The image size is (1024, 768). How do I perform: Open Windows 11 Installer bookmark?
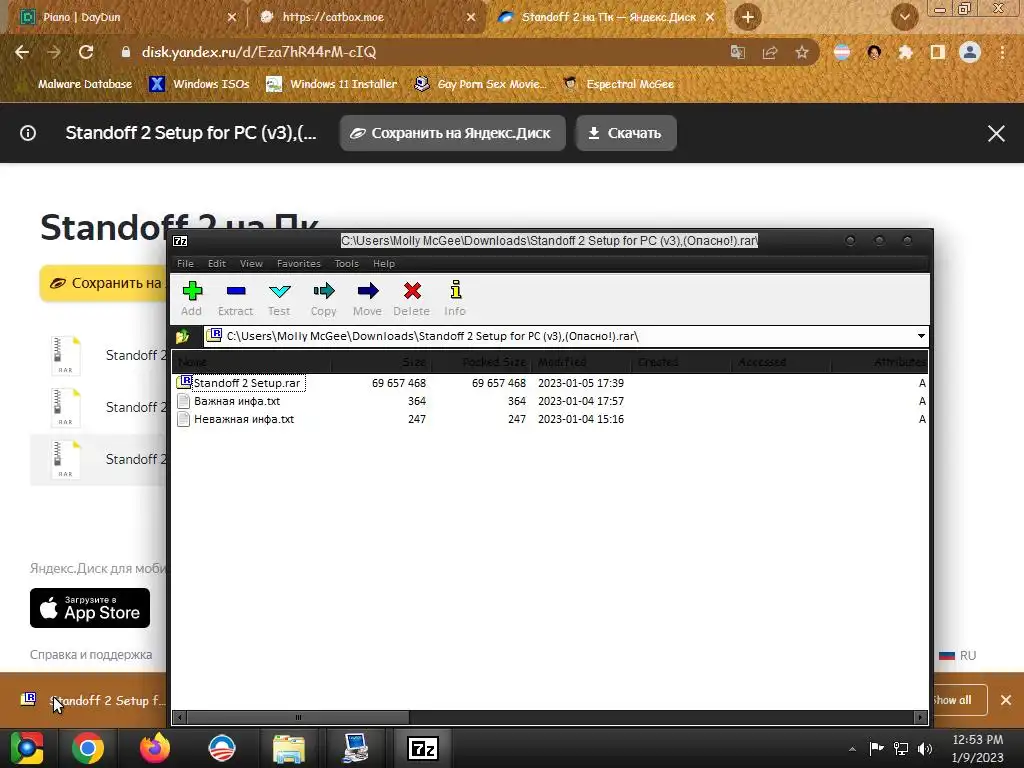click(332, 84)
